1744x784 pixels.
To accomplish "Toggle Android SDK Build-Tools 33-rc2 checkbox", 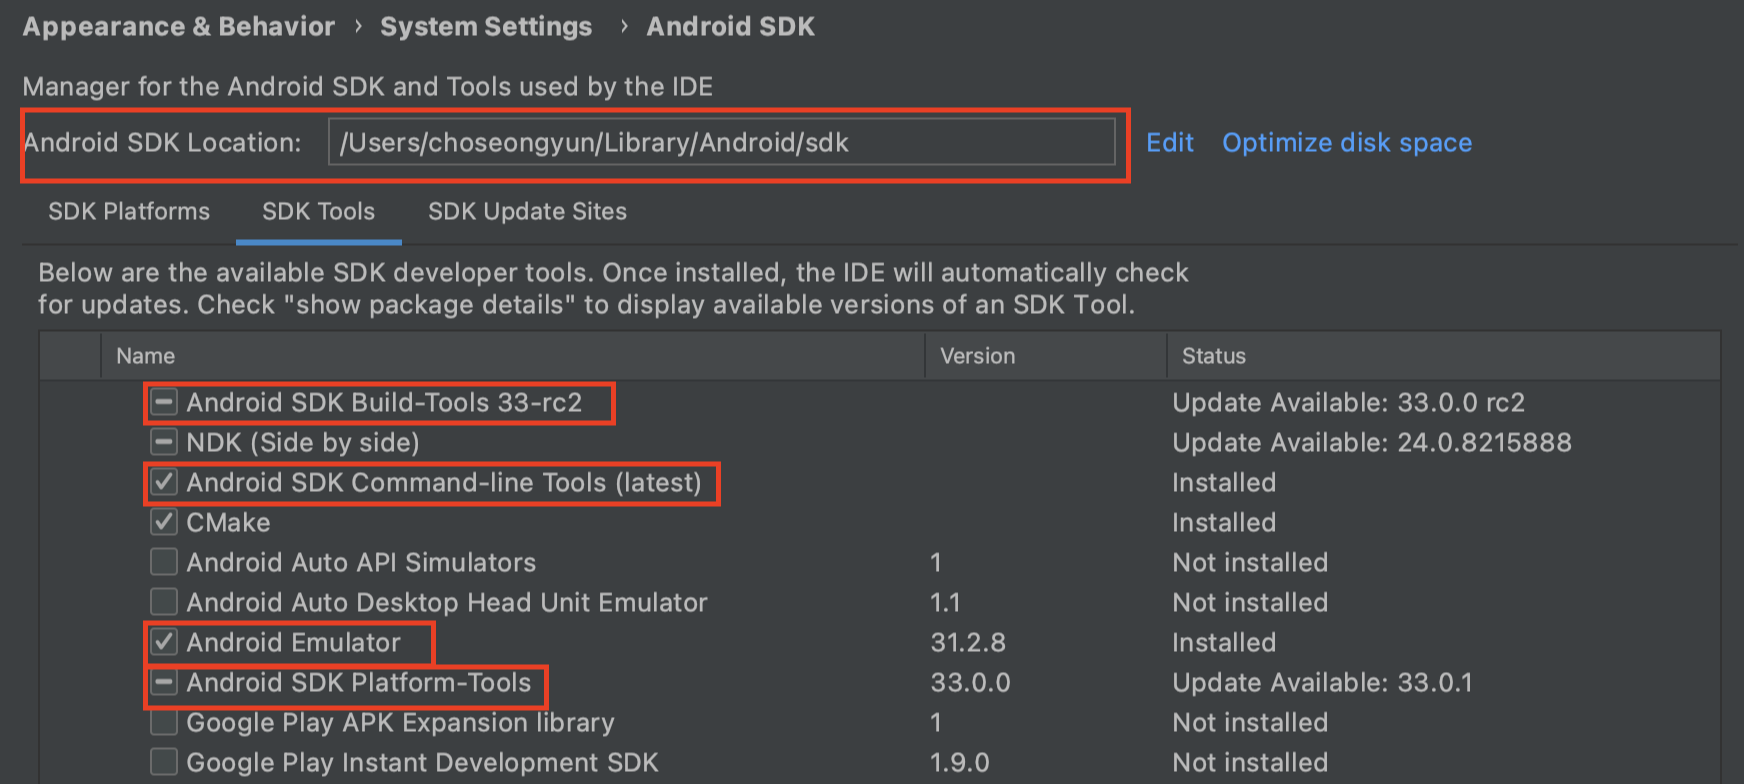I will click(x=164, y=402).
